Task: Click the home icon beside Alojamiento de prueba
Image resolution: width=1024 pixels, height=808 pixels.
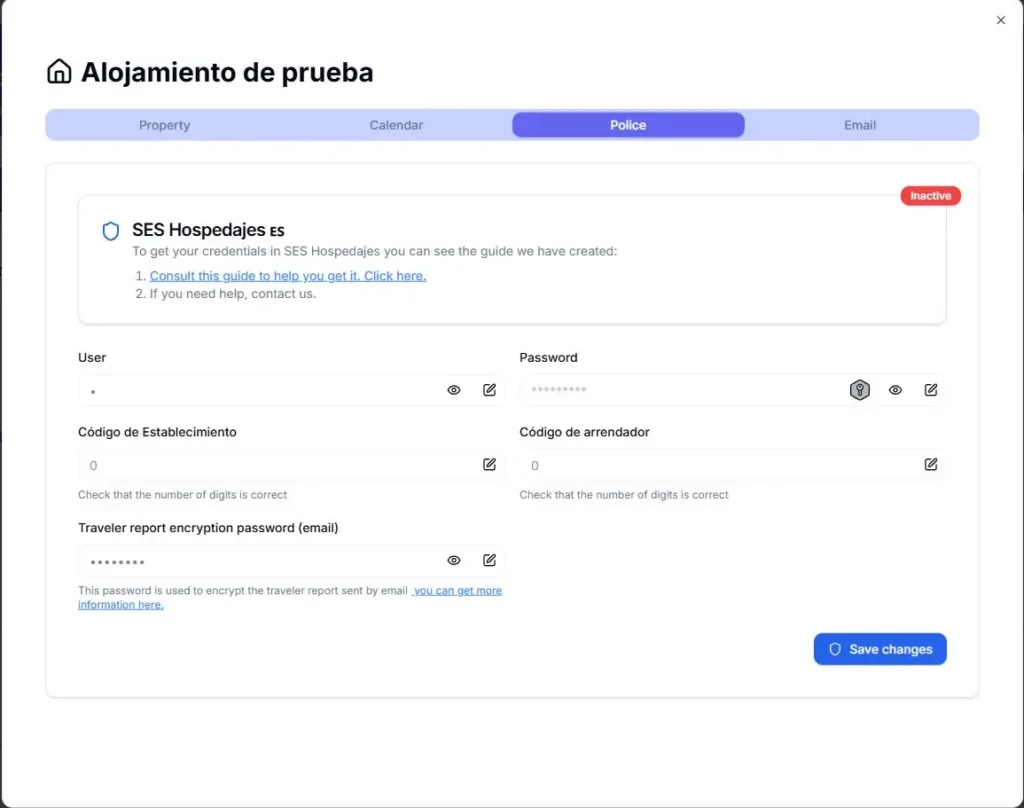Action: (59, 71)
